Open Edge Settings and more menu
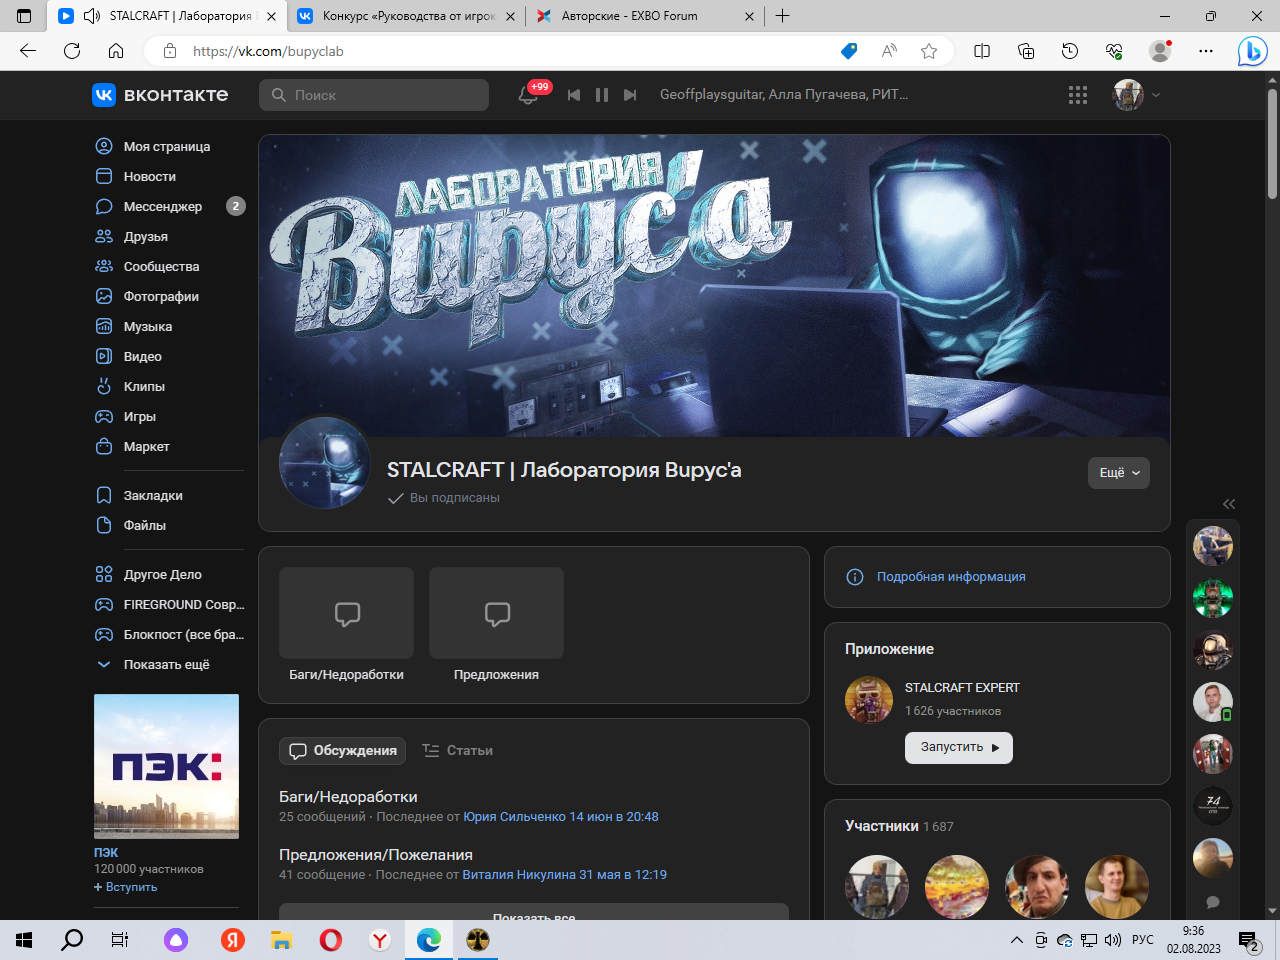Screen dimensions: 1280x960 click(1206, 51)
